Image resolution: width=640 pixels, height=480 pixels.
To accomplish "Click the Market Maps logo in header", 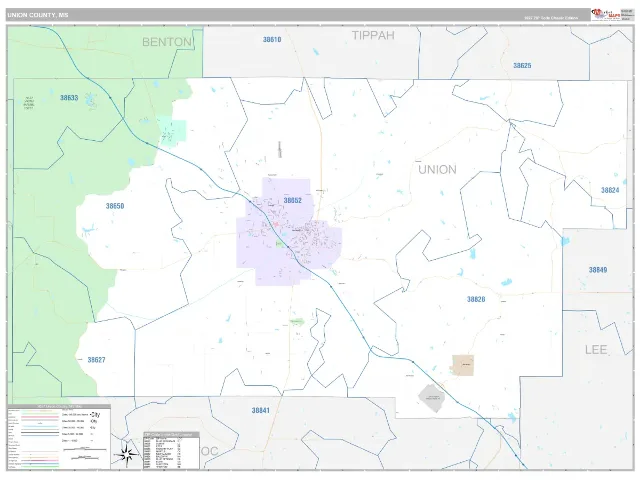I will pos(606,15).
